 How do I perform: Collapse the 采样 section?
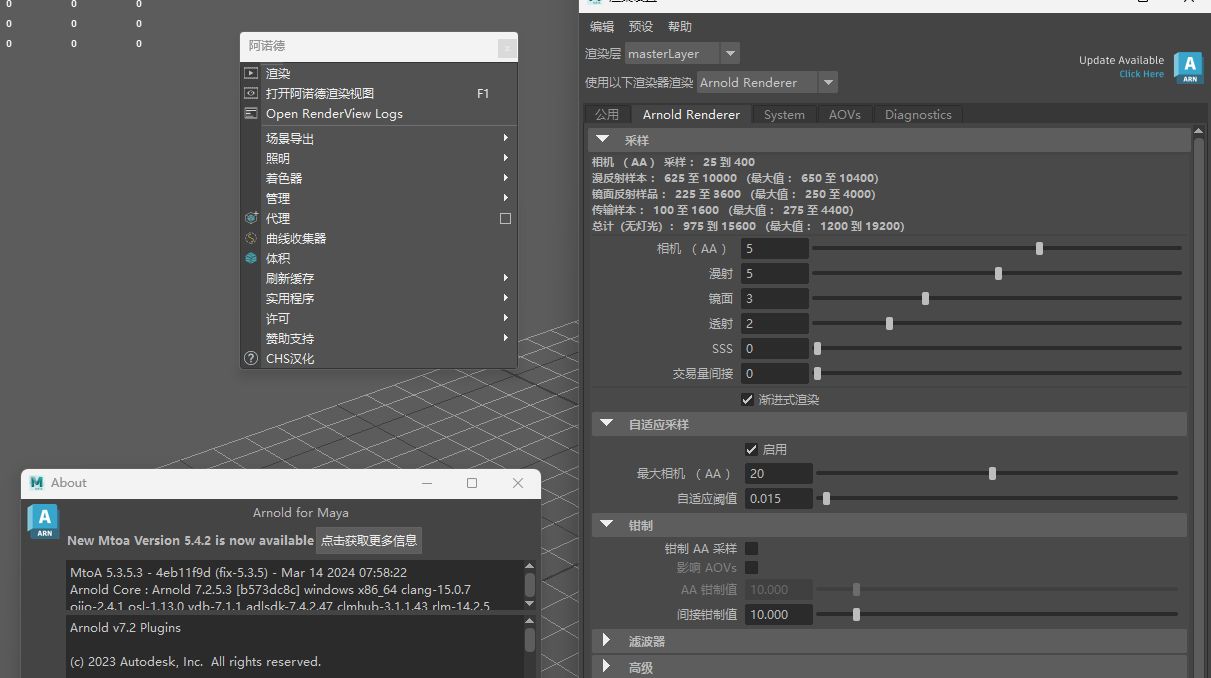point(604,140)
